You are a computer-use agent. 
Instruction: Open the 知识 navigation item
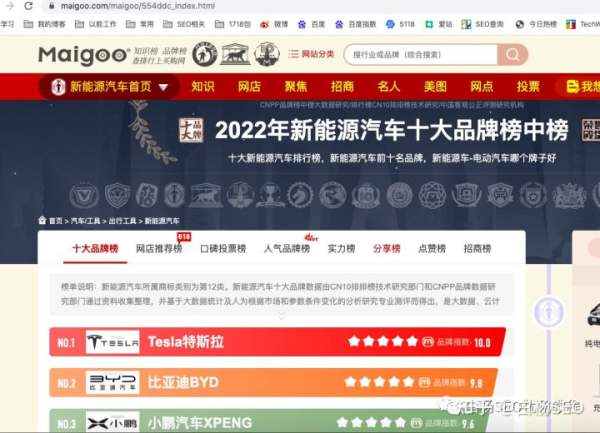[203, 87]
